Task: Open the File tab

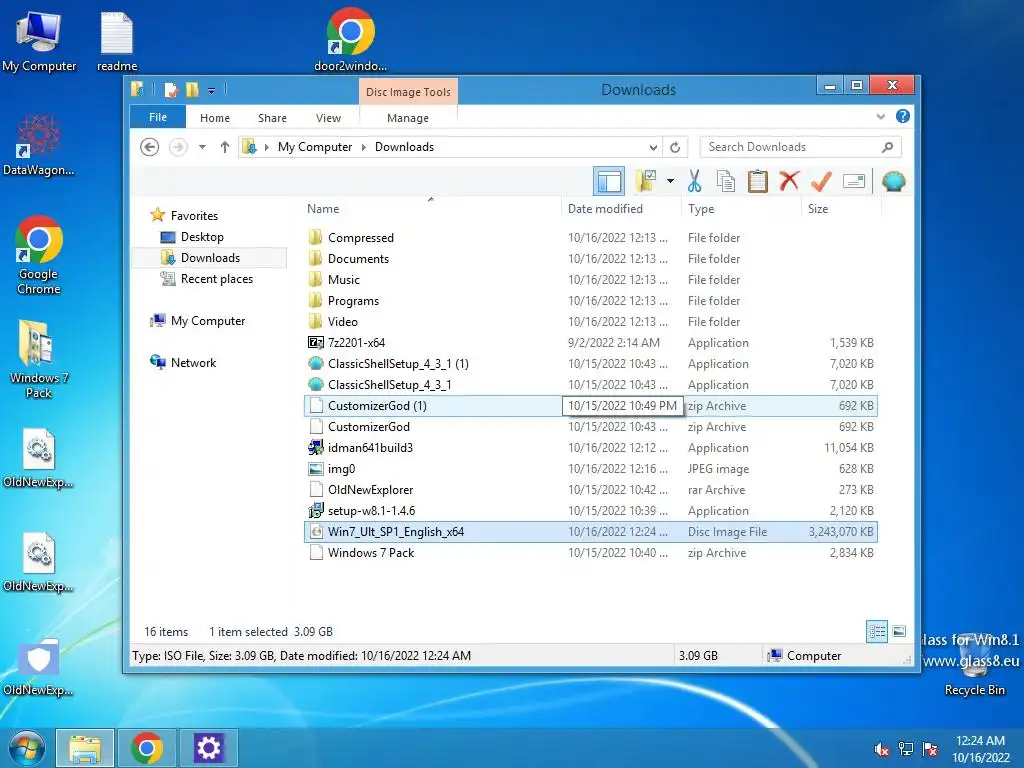Action: [158, 117]
